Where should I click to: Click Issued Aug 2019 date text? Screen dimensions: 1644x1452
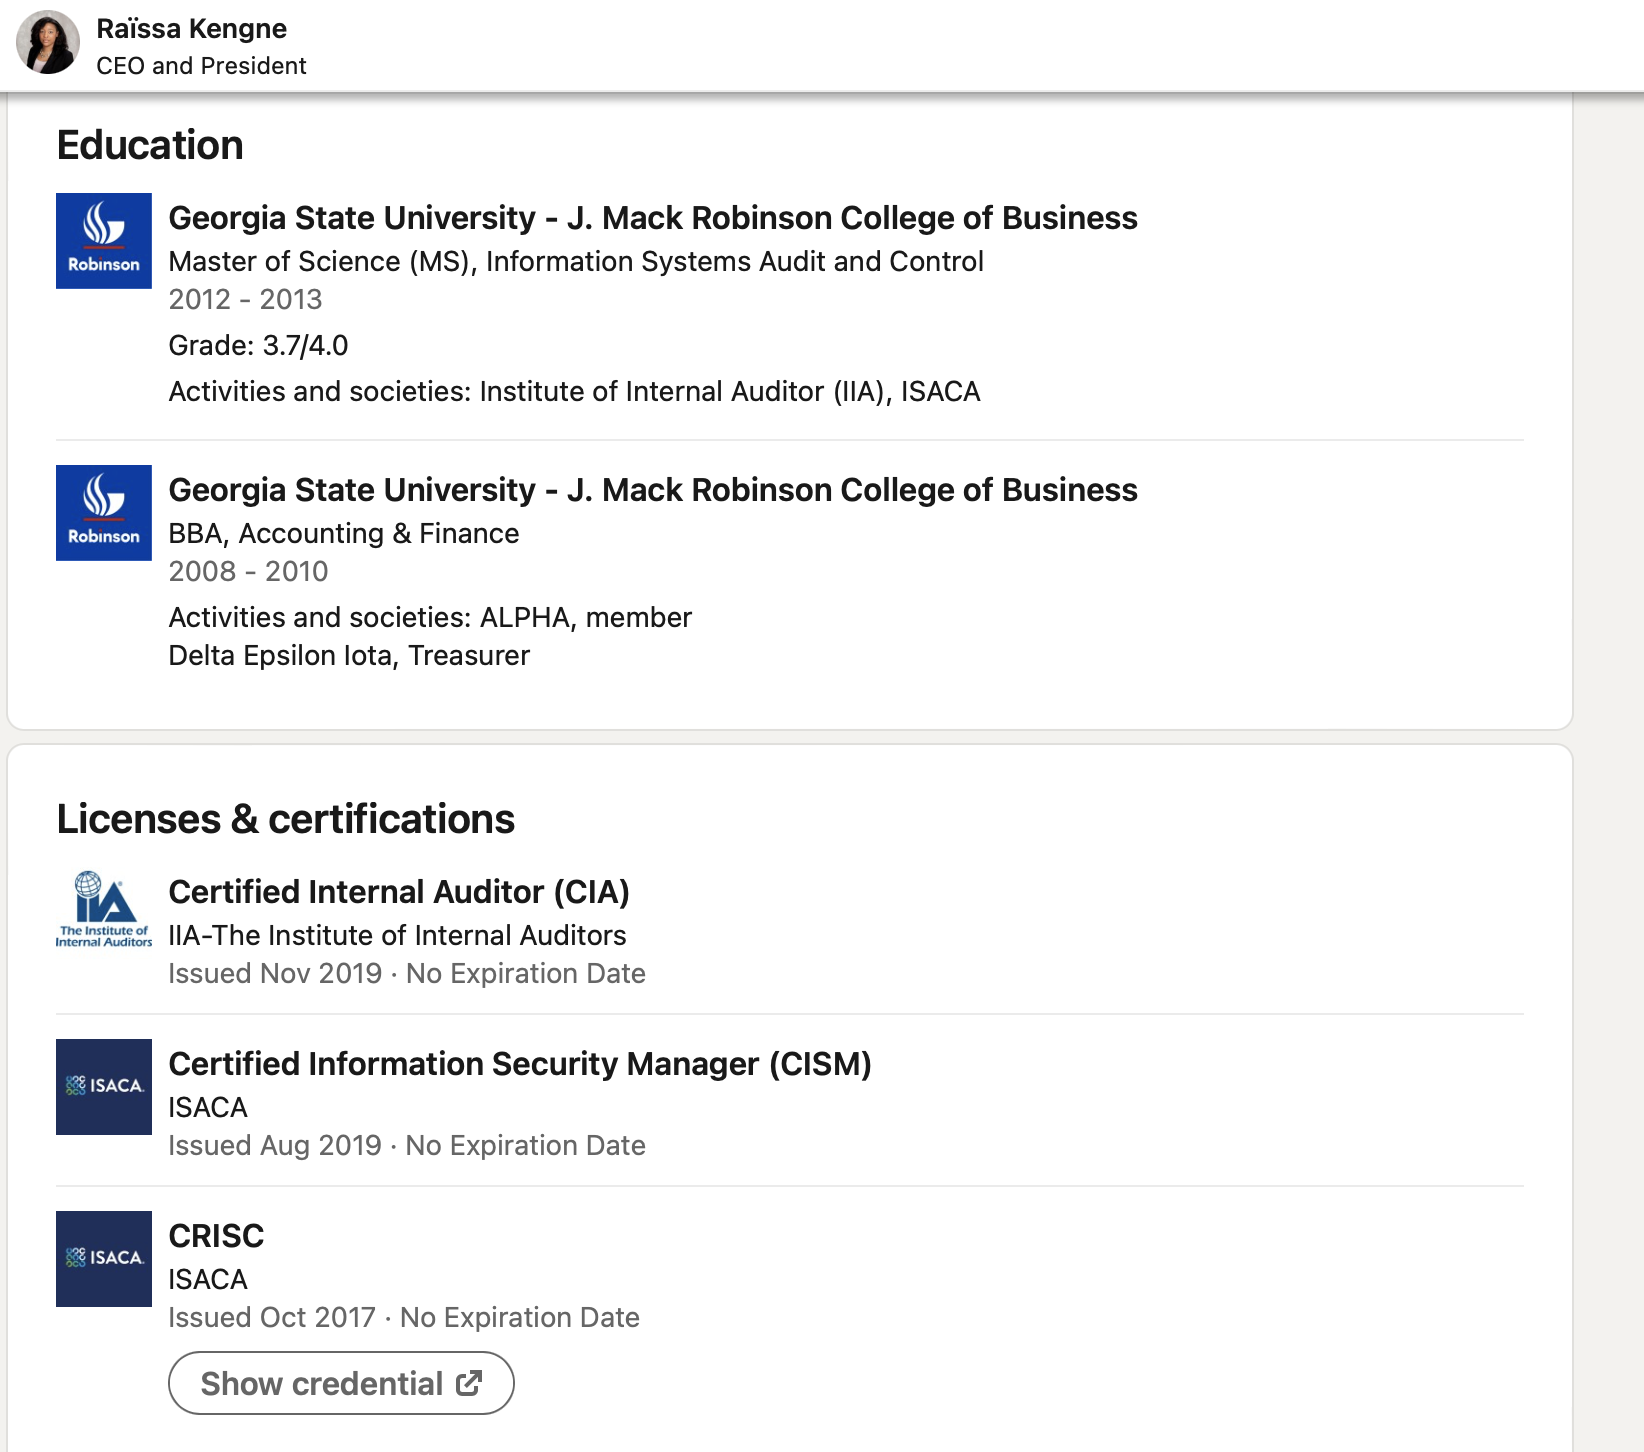pos(275,1146)
